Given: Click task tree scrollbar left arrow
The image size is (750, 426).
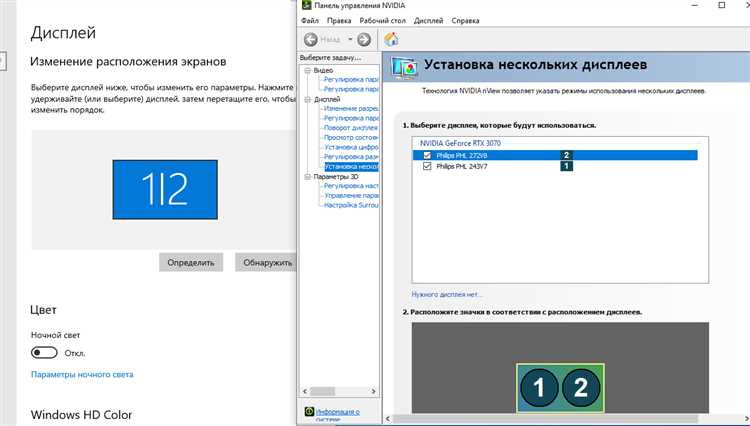Looking at the screenshot, I should 305,391.
